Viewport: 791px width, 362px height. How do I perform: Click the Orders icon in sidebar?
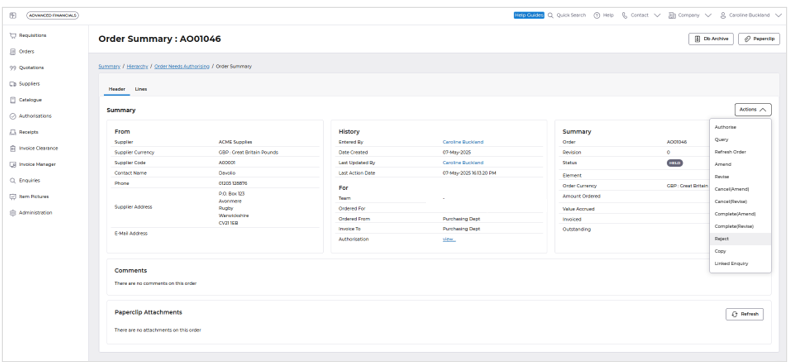[x=13, y=51]
